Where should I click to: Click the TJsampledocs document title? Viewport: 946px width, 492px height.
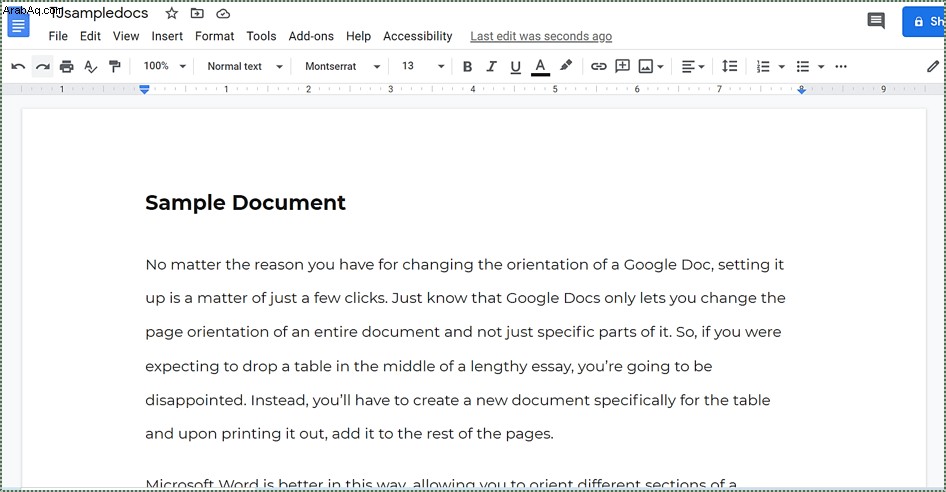[99, 13]
